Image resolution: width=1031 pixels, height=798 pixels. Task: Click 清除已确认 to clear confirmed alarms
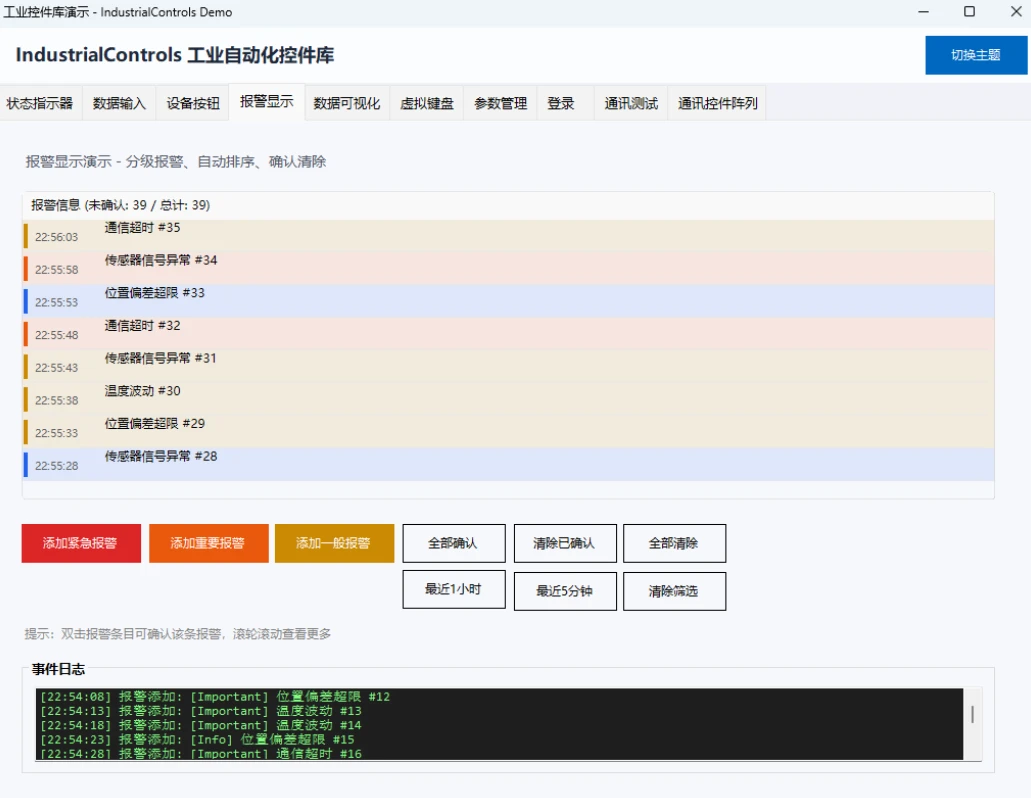(565, 543)
